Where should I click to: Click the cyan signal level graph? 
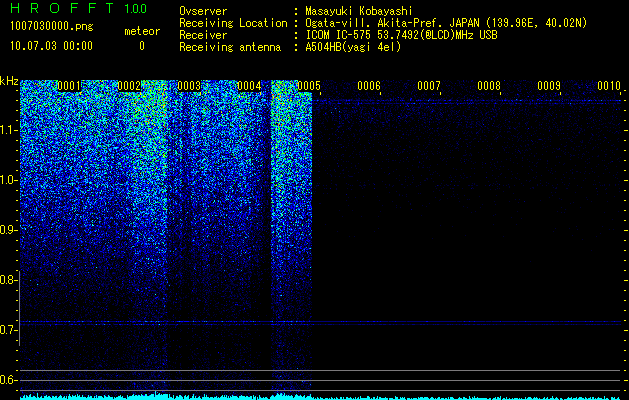point(321,397)
